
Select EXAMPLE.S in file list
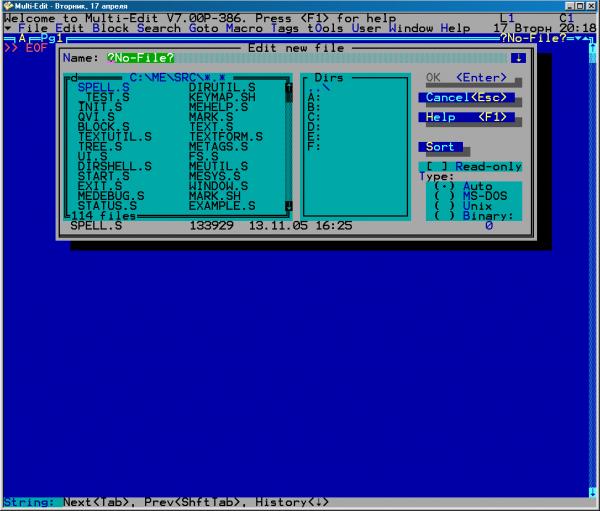222,206
